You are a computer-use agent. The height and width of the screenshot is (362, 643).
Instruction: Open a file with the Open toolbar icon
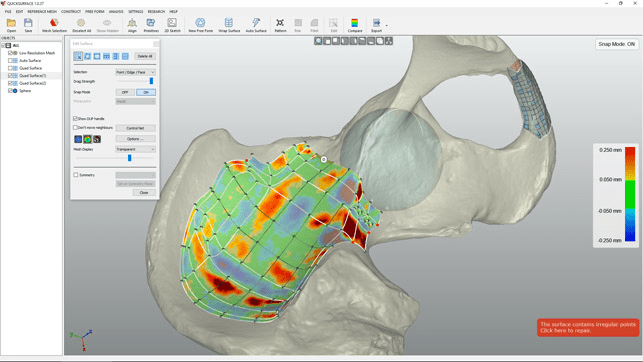pos(11,25)
